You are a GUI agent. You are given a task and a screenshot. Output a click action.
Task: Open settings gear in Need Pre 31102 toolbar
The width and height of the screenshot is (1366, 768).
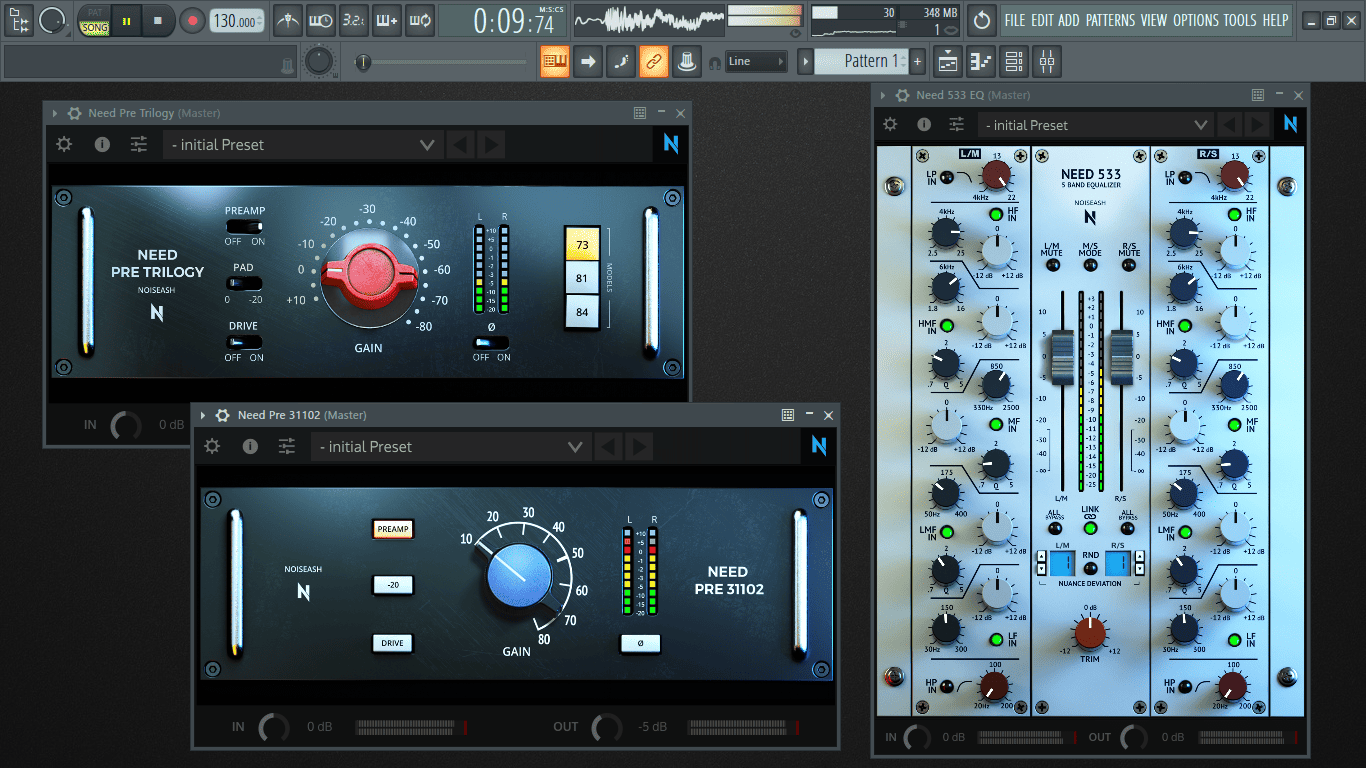tap(212, 446)
